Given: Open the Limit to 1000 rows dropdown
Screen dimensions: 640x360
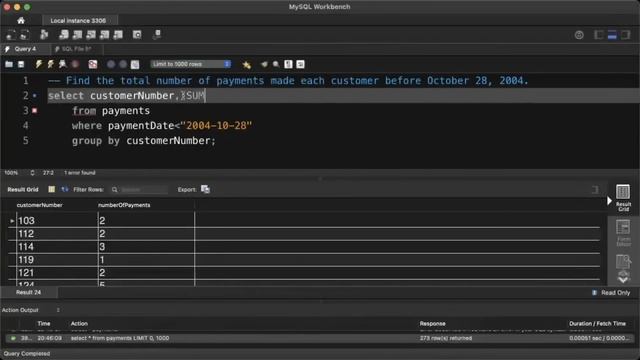Looking at the screenshot, I should 191,64.
